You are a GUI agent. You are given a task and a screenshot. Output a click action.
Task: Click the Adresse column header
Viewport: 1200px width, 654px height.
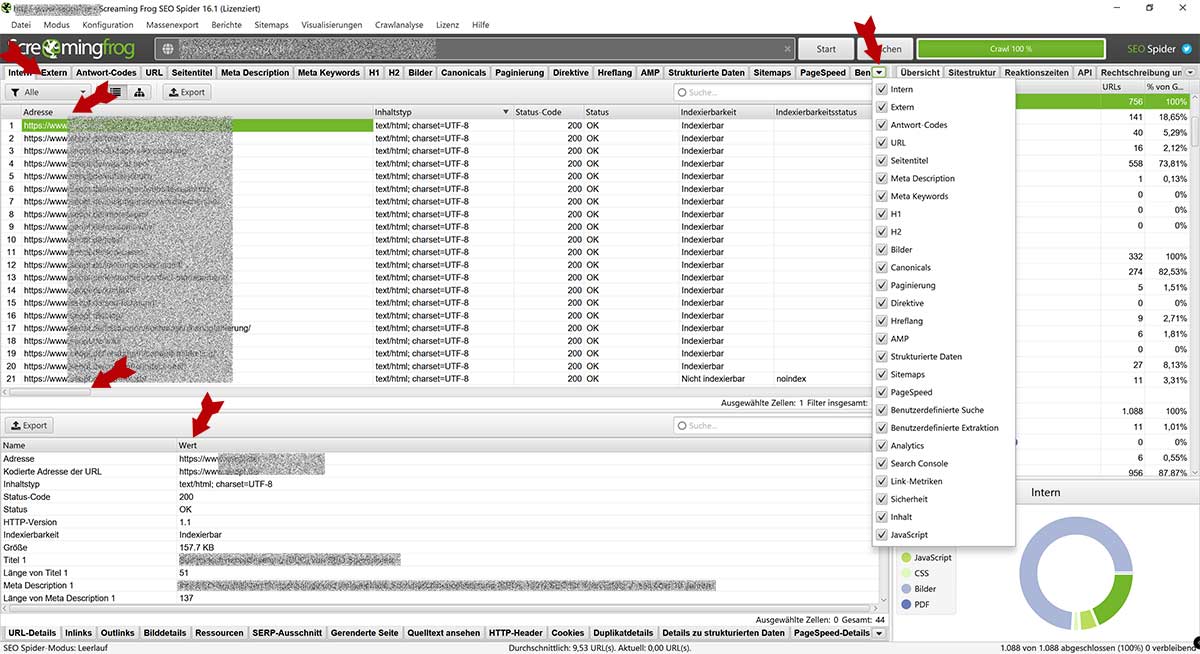(x=197, y=112)
